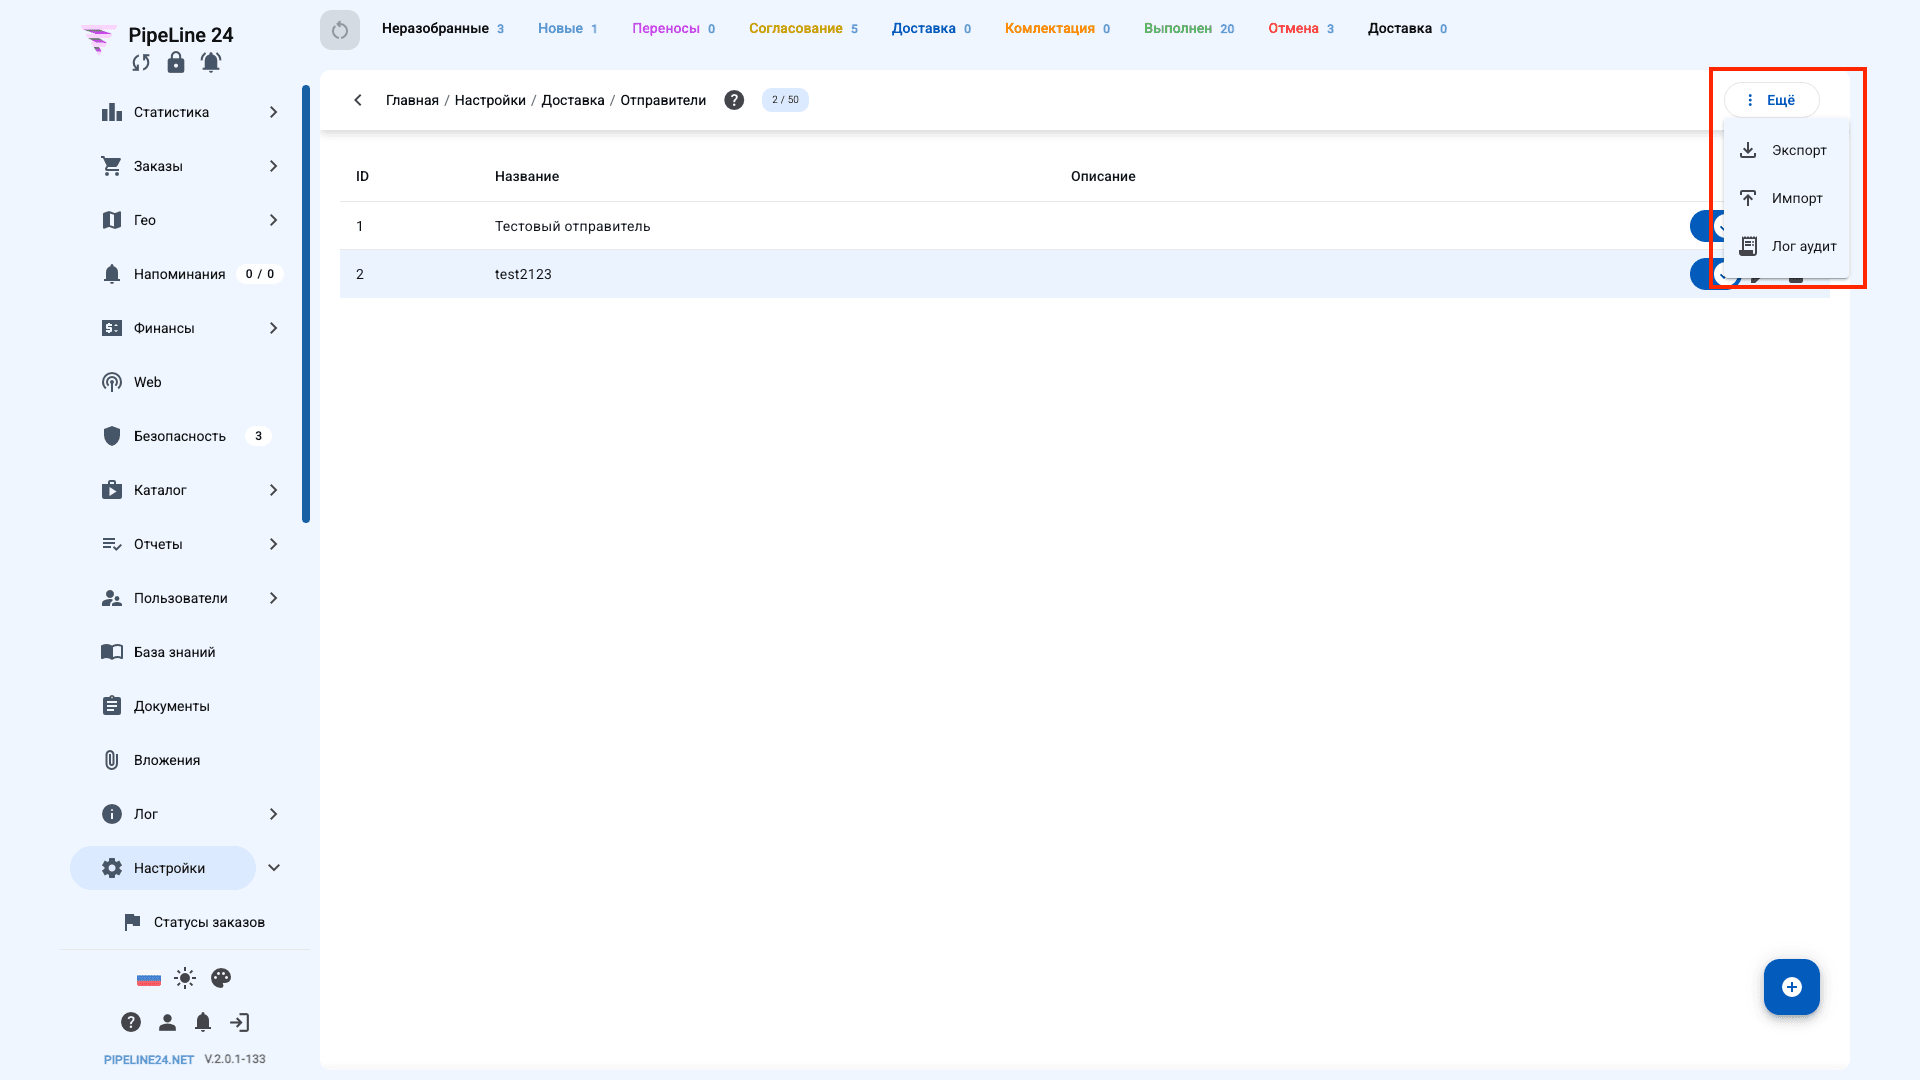The height and width of the screenshot is (1080, 1920).
Task: Open the help icon next to Отправители breadcrumb
Action: pos(734,100)
